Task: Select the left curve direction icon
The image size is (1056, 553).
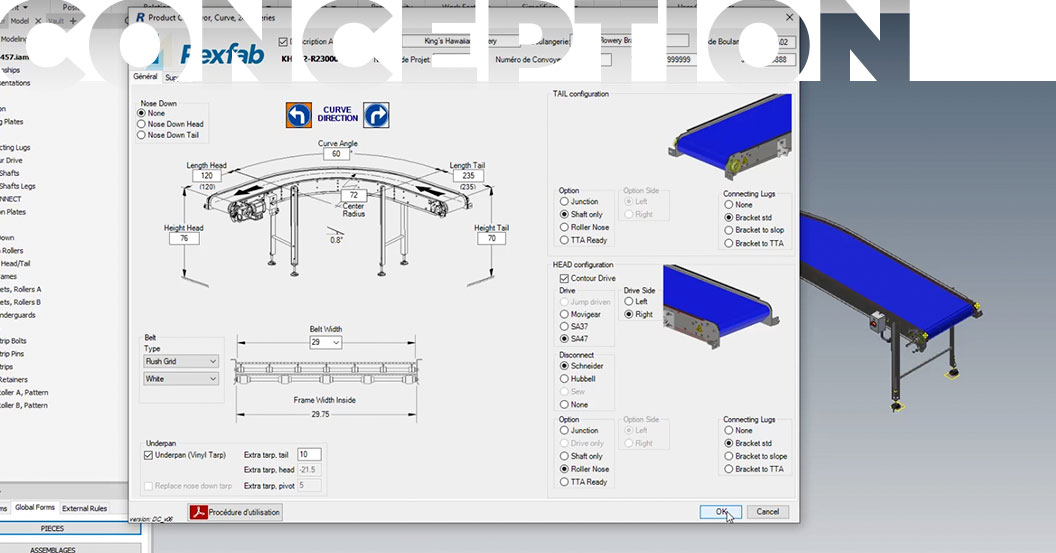Action: pyautogui.click(x=299, y=115)
